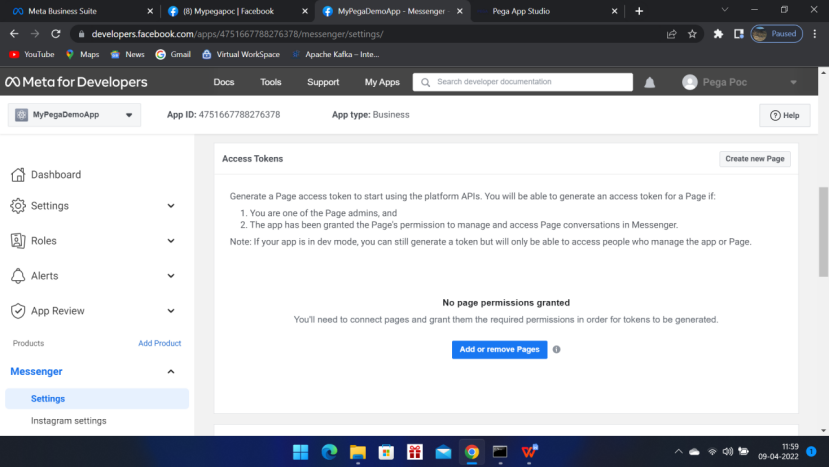Open the browser tab search dropdown

point(725,10)
